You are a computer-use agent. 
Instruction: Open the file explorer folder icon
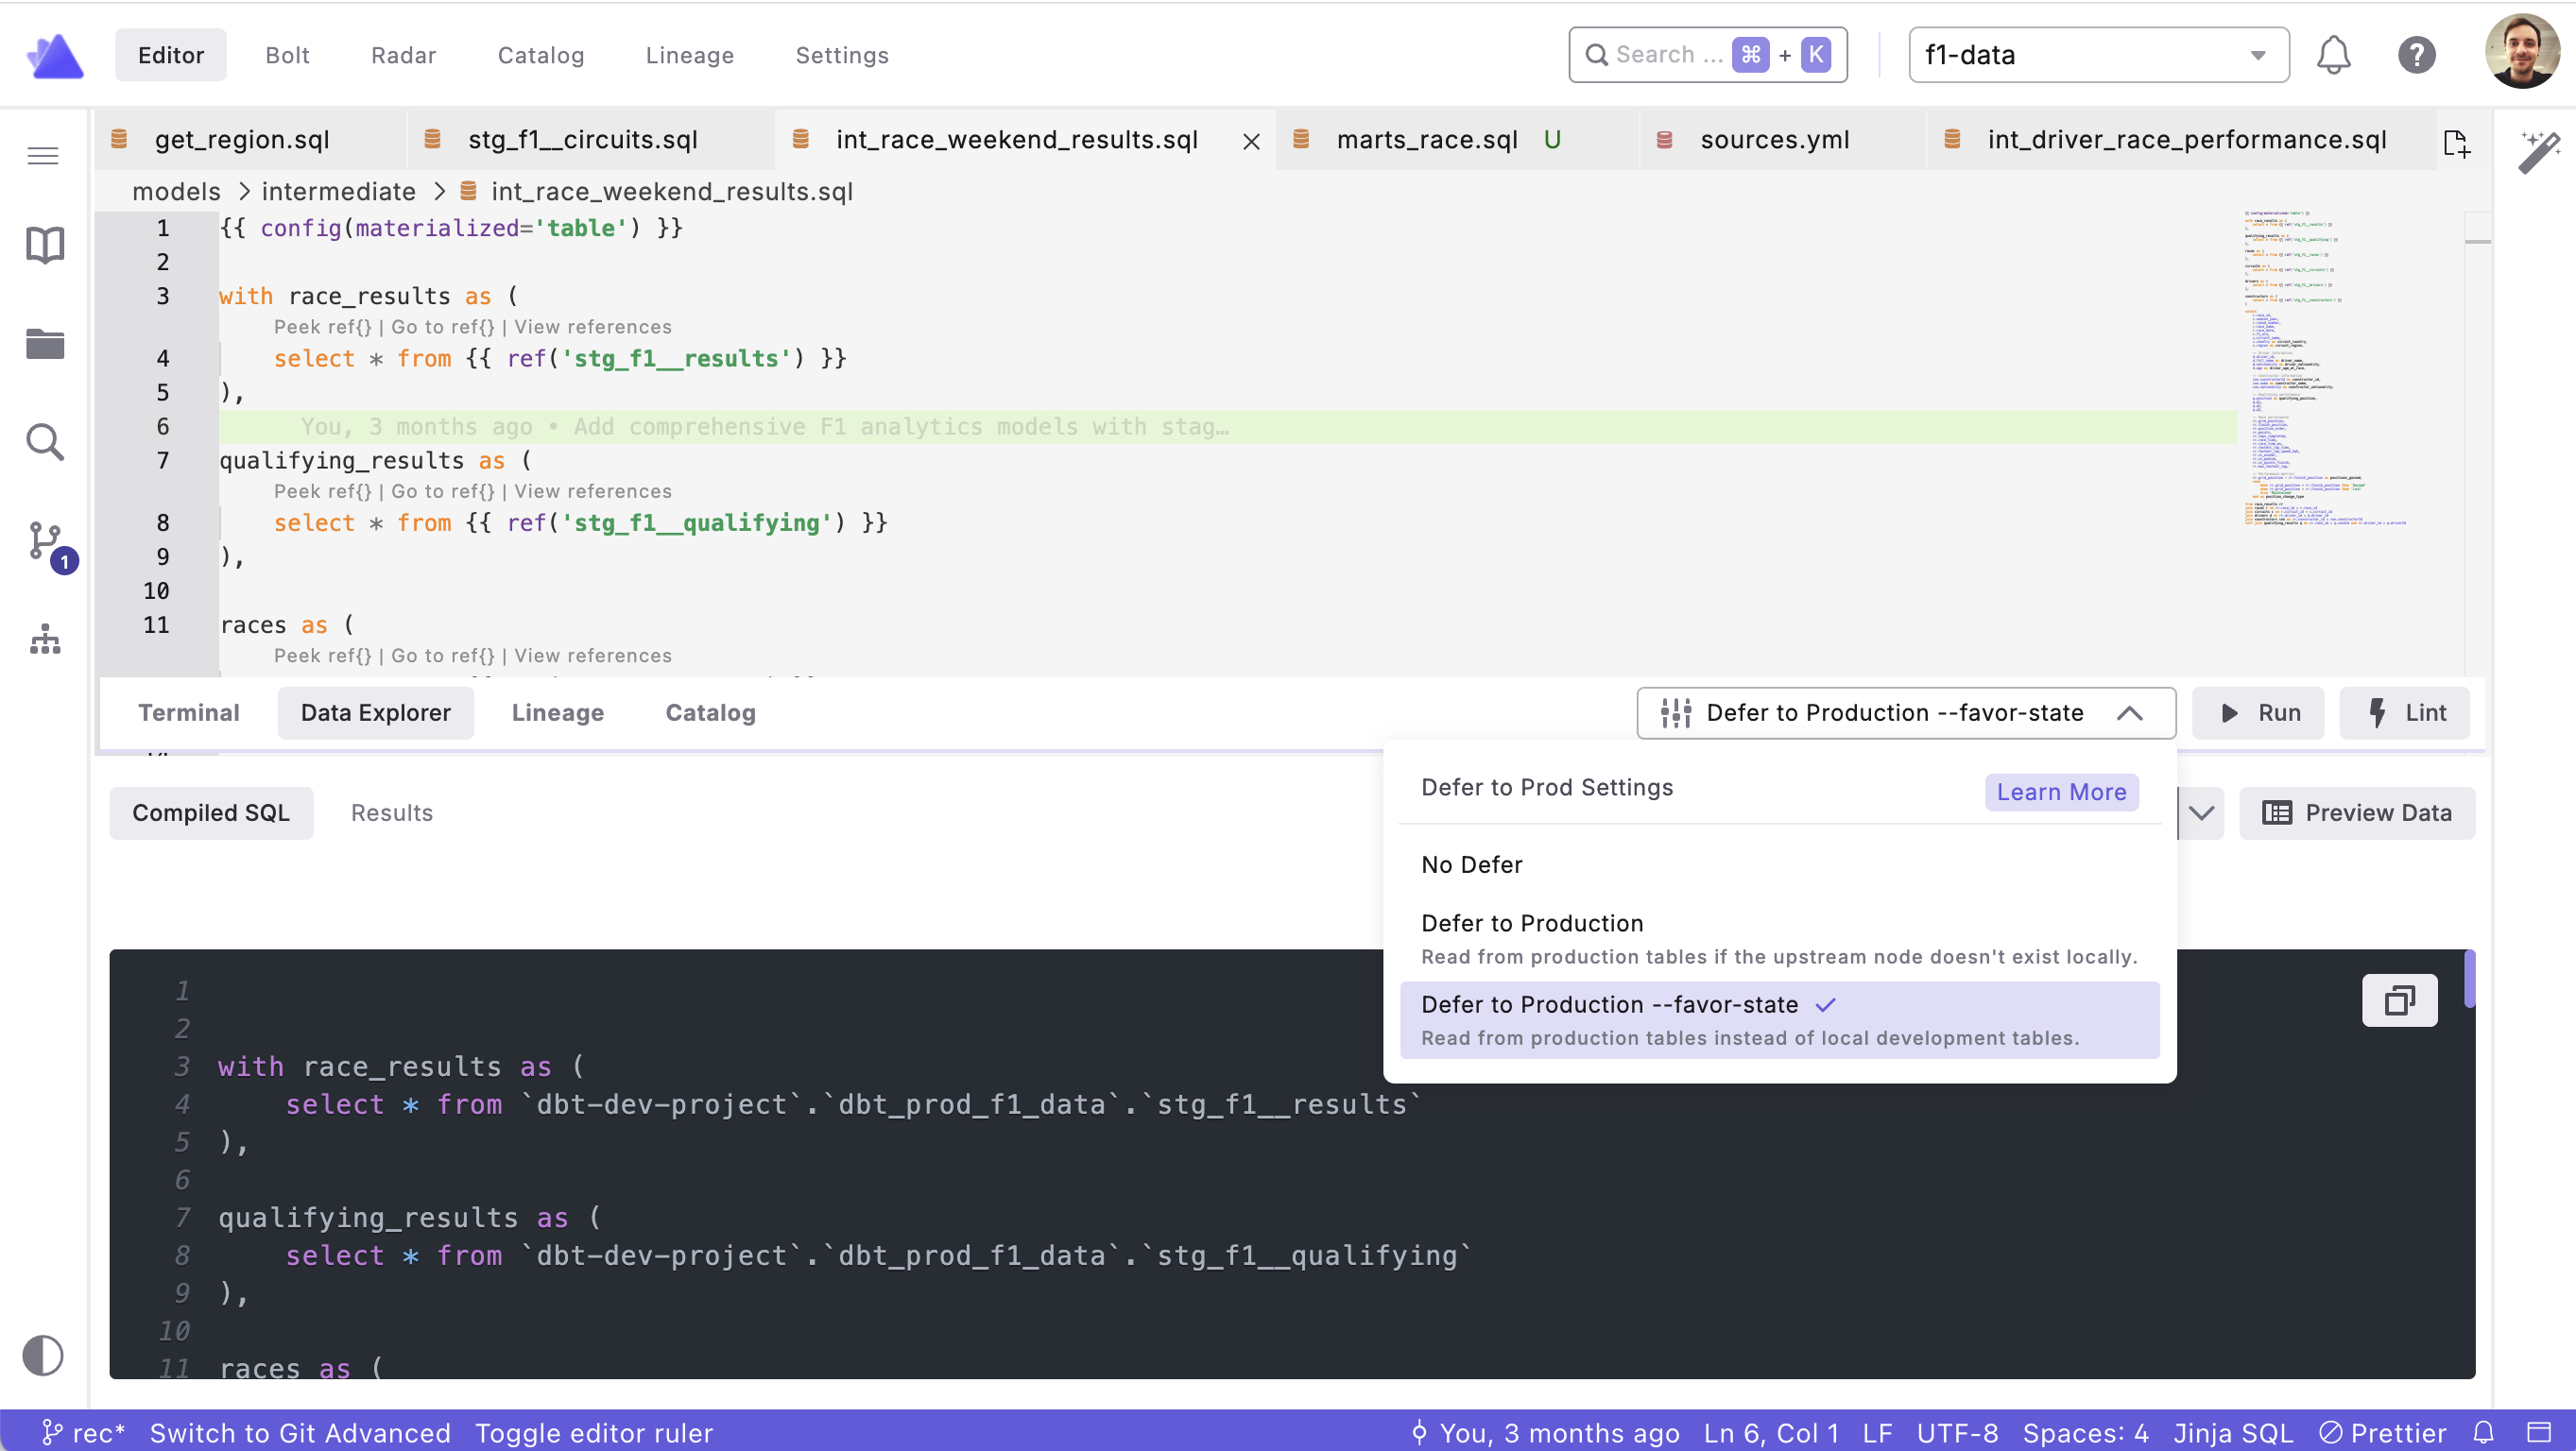(45, 344)
